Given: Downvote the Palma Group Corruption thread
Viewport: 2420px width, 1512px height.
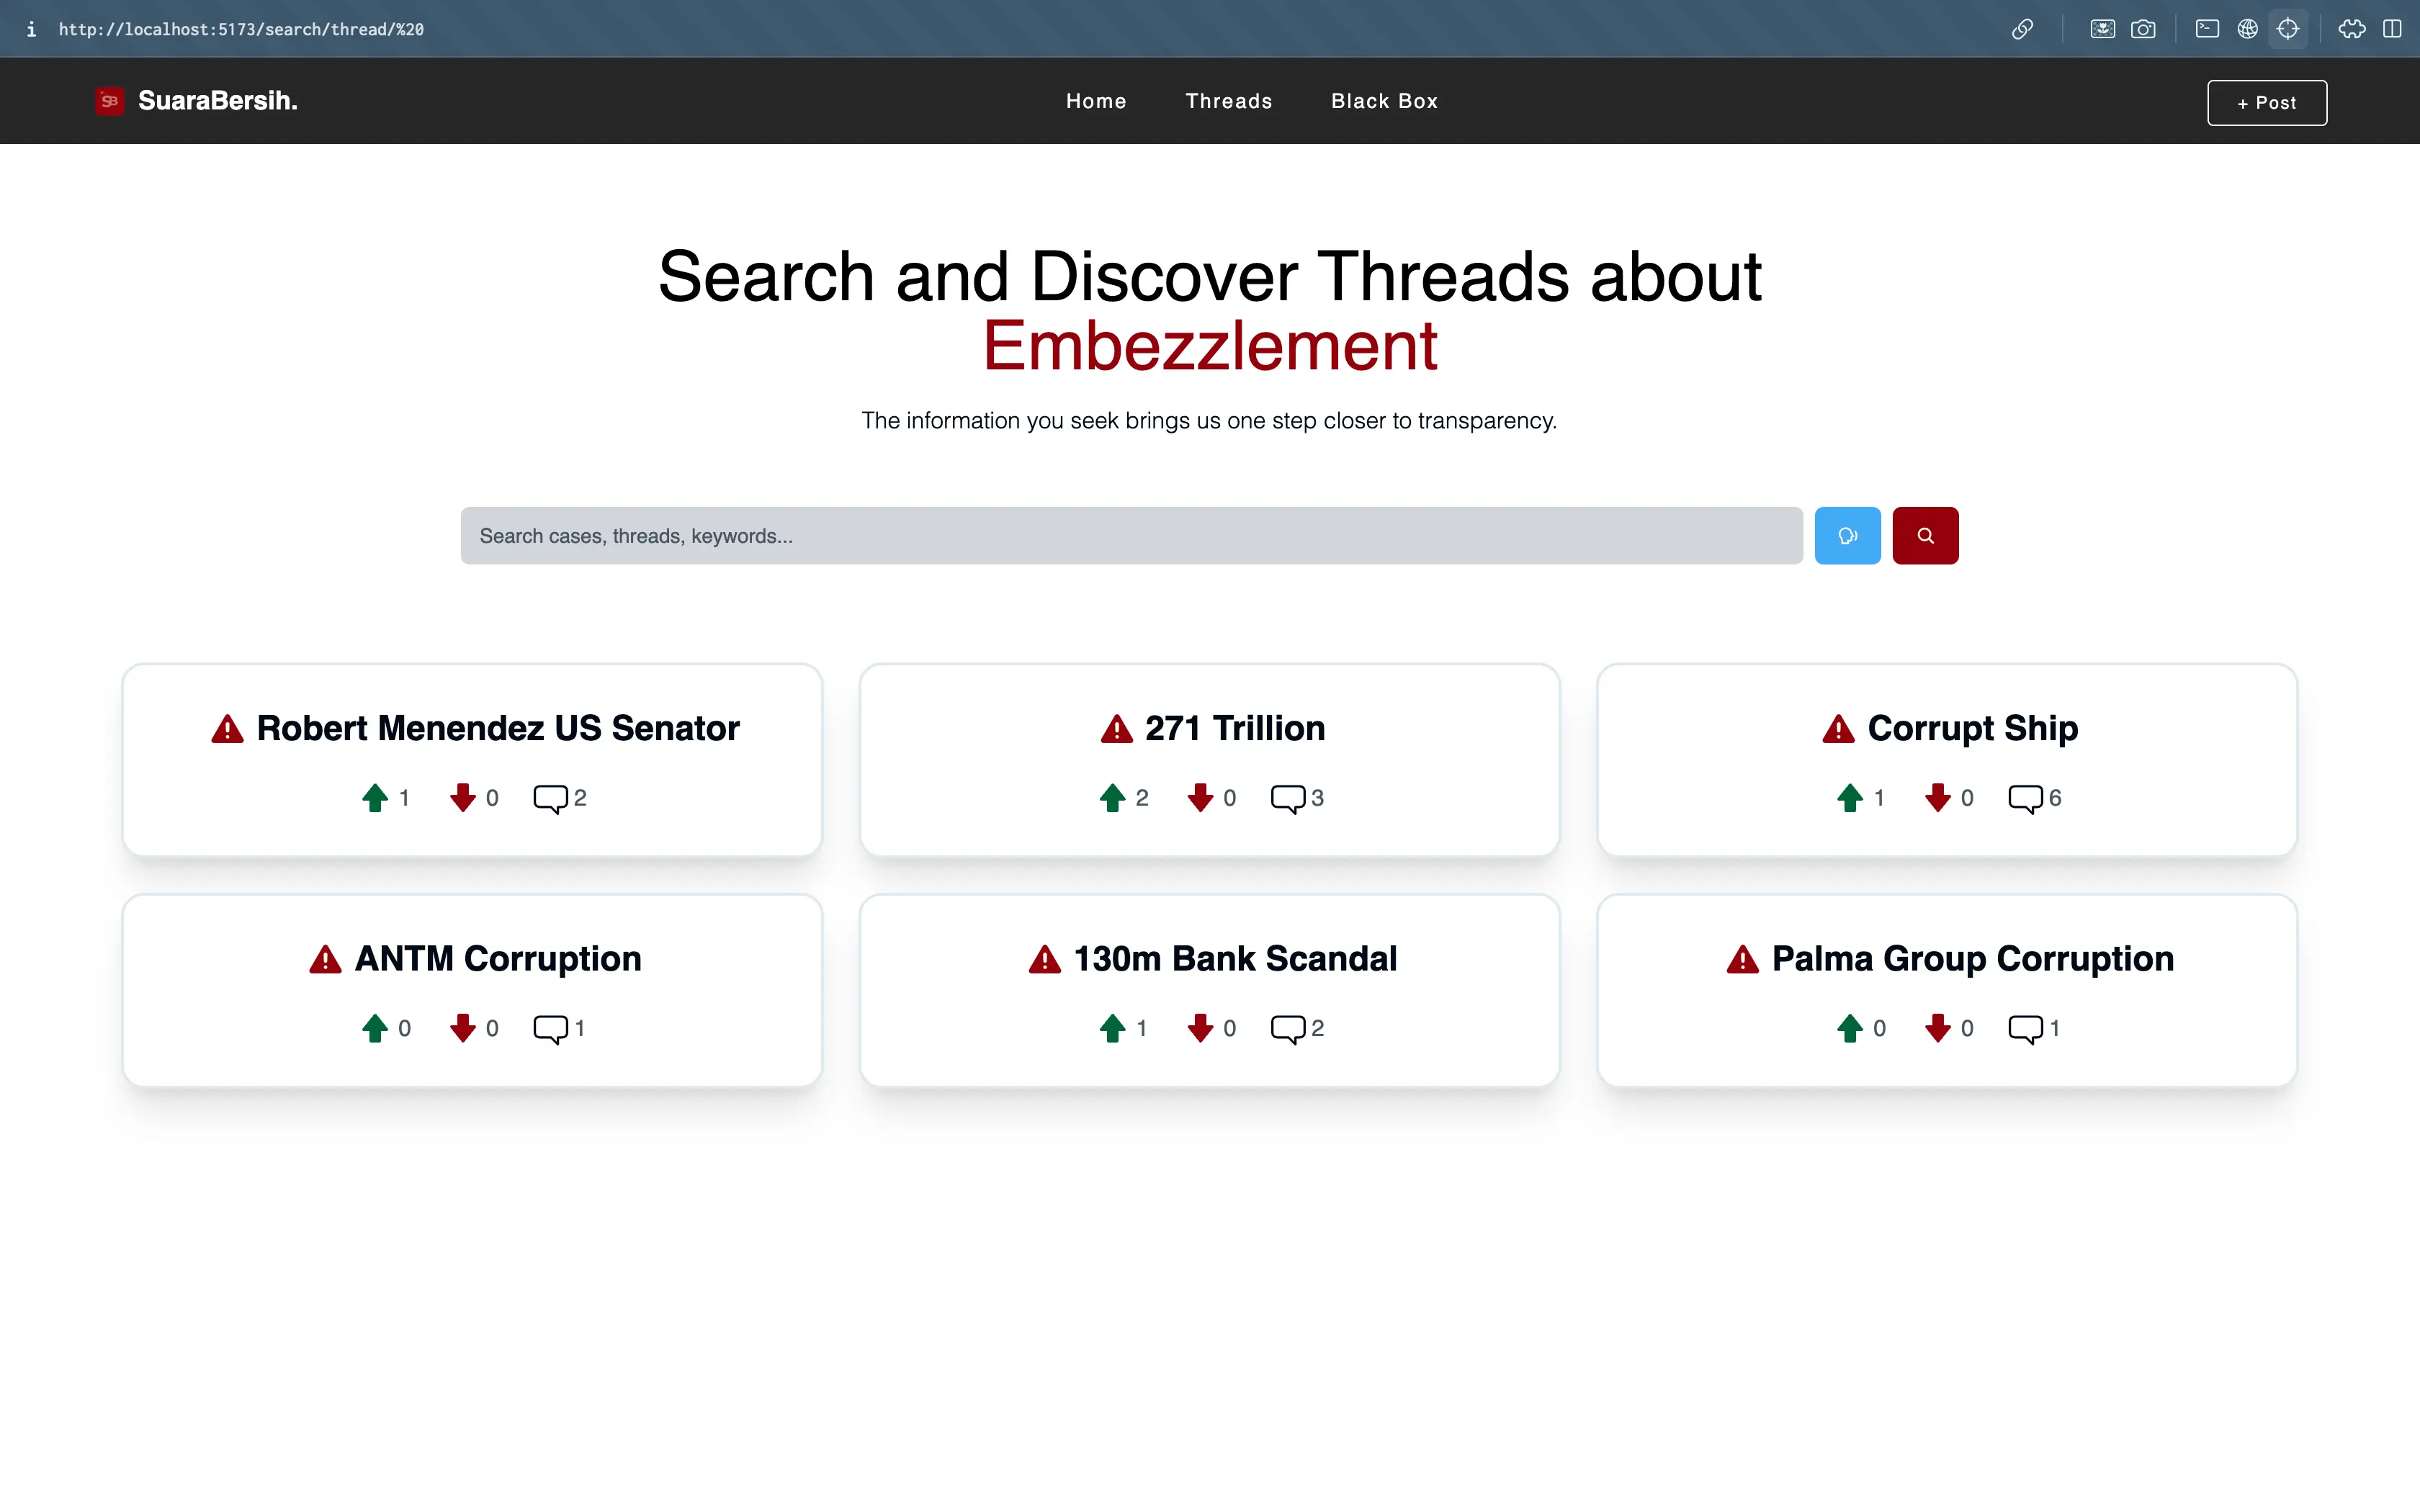Looking at the screenshot, I should click(x=1938, y=1028).
